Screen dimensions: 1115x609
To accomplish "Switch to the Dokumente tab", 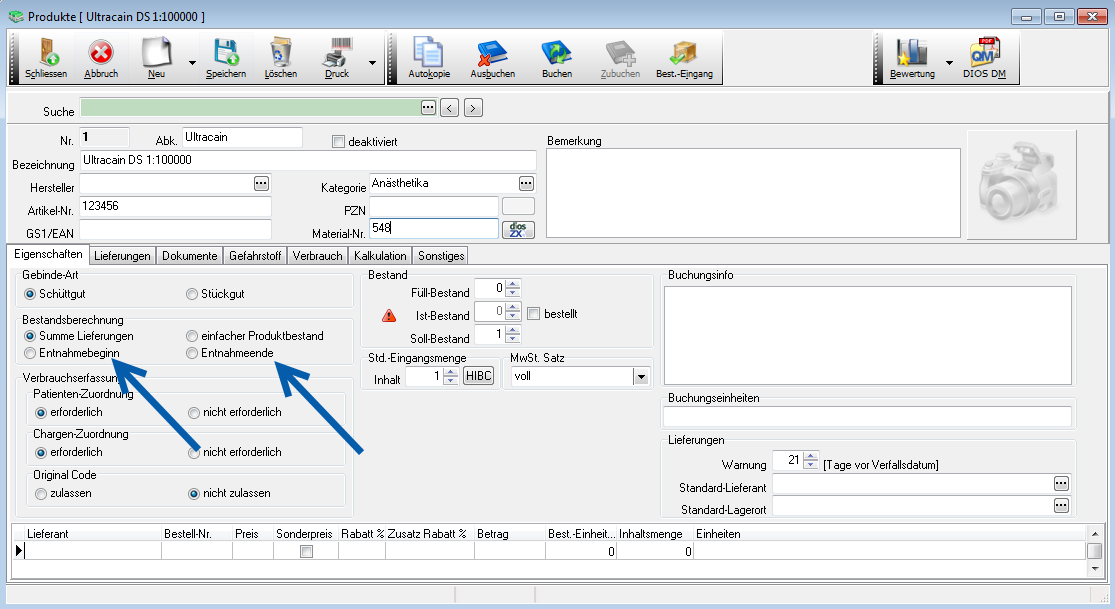I will point(189,256).
